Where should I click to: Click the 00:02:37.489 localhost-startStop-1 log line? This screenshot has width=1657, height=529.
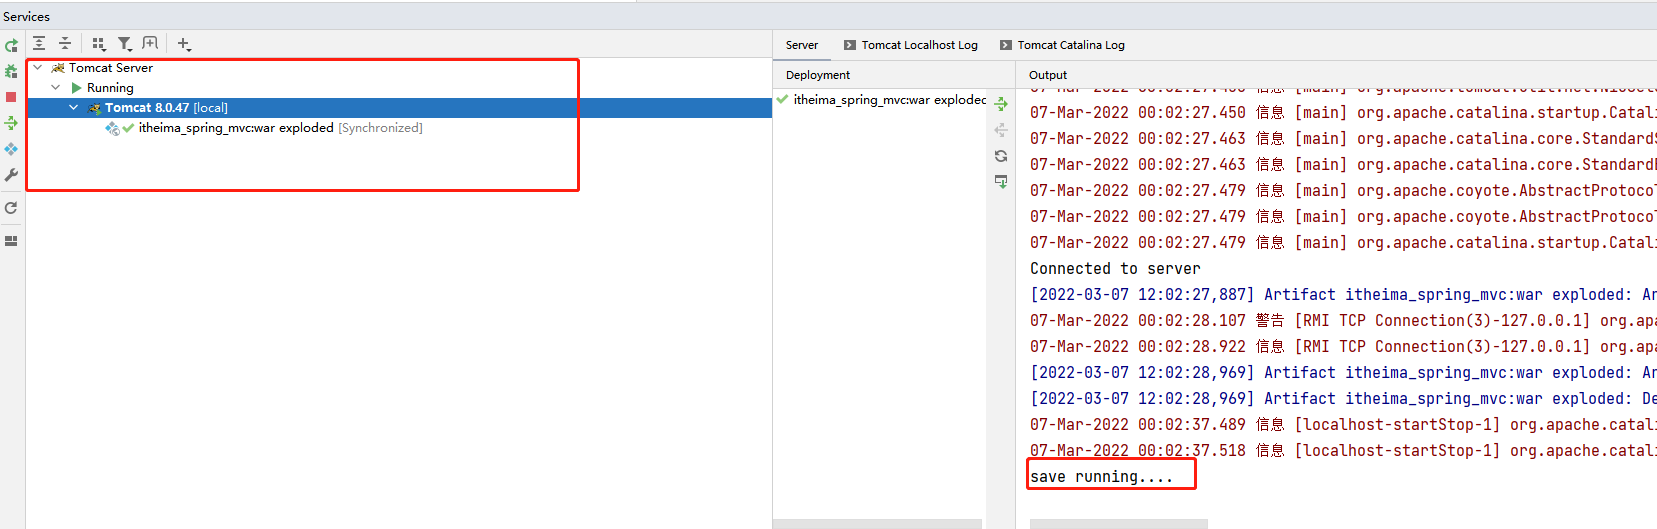pyautogui.click(x=1343, y=425)
